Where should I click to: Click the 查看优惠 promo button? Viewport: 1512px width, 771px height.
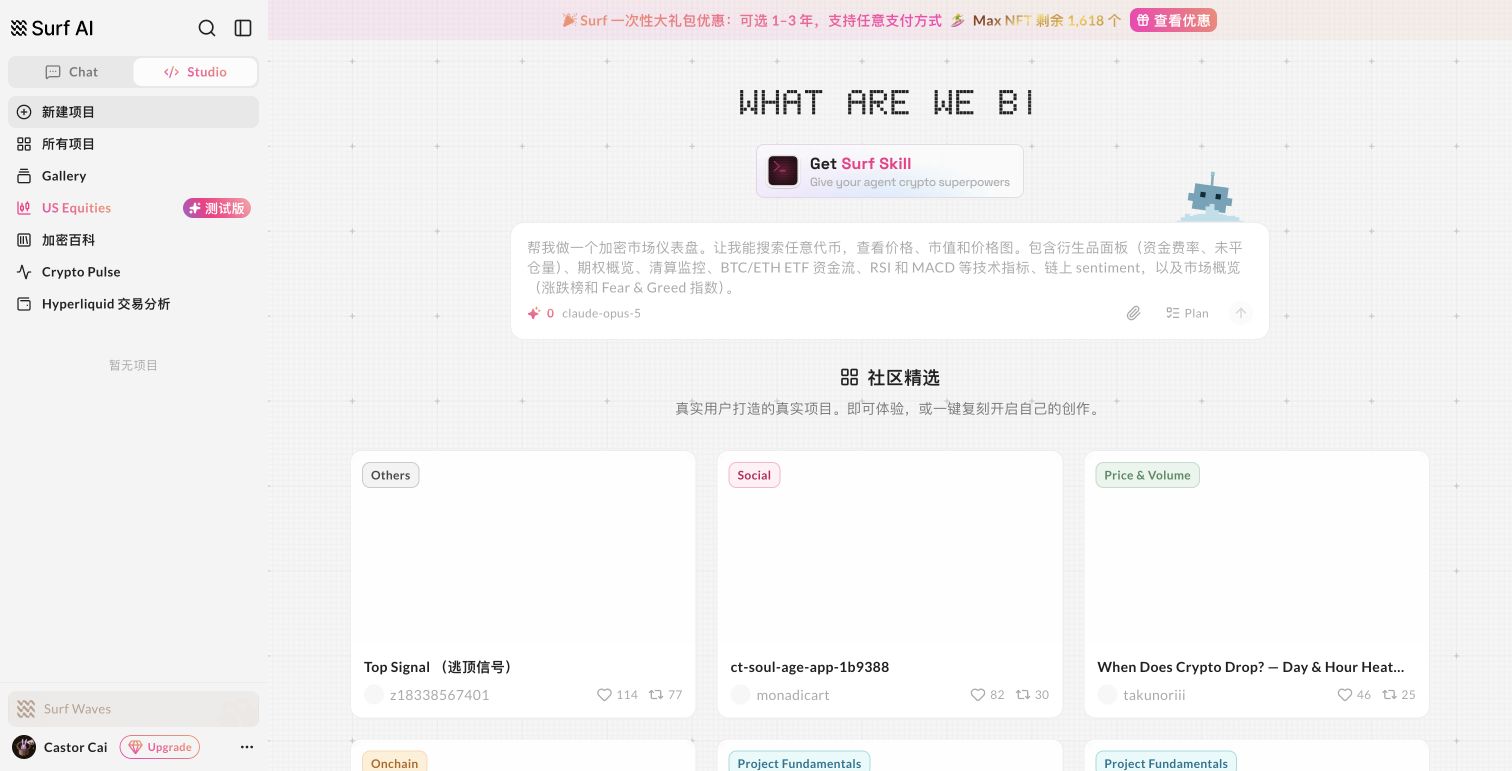1173,20
